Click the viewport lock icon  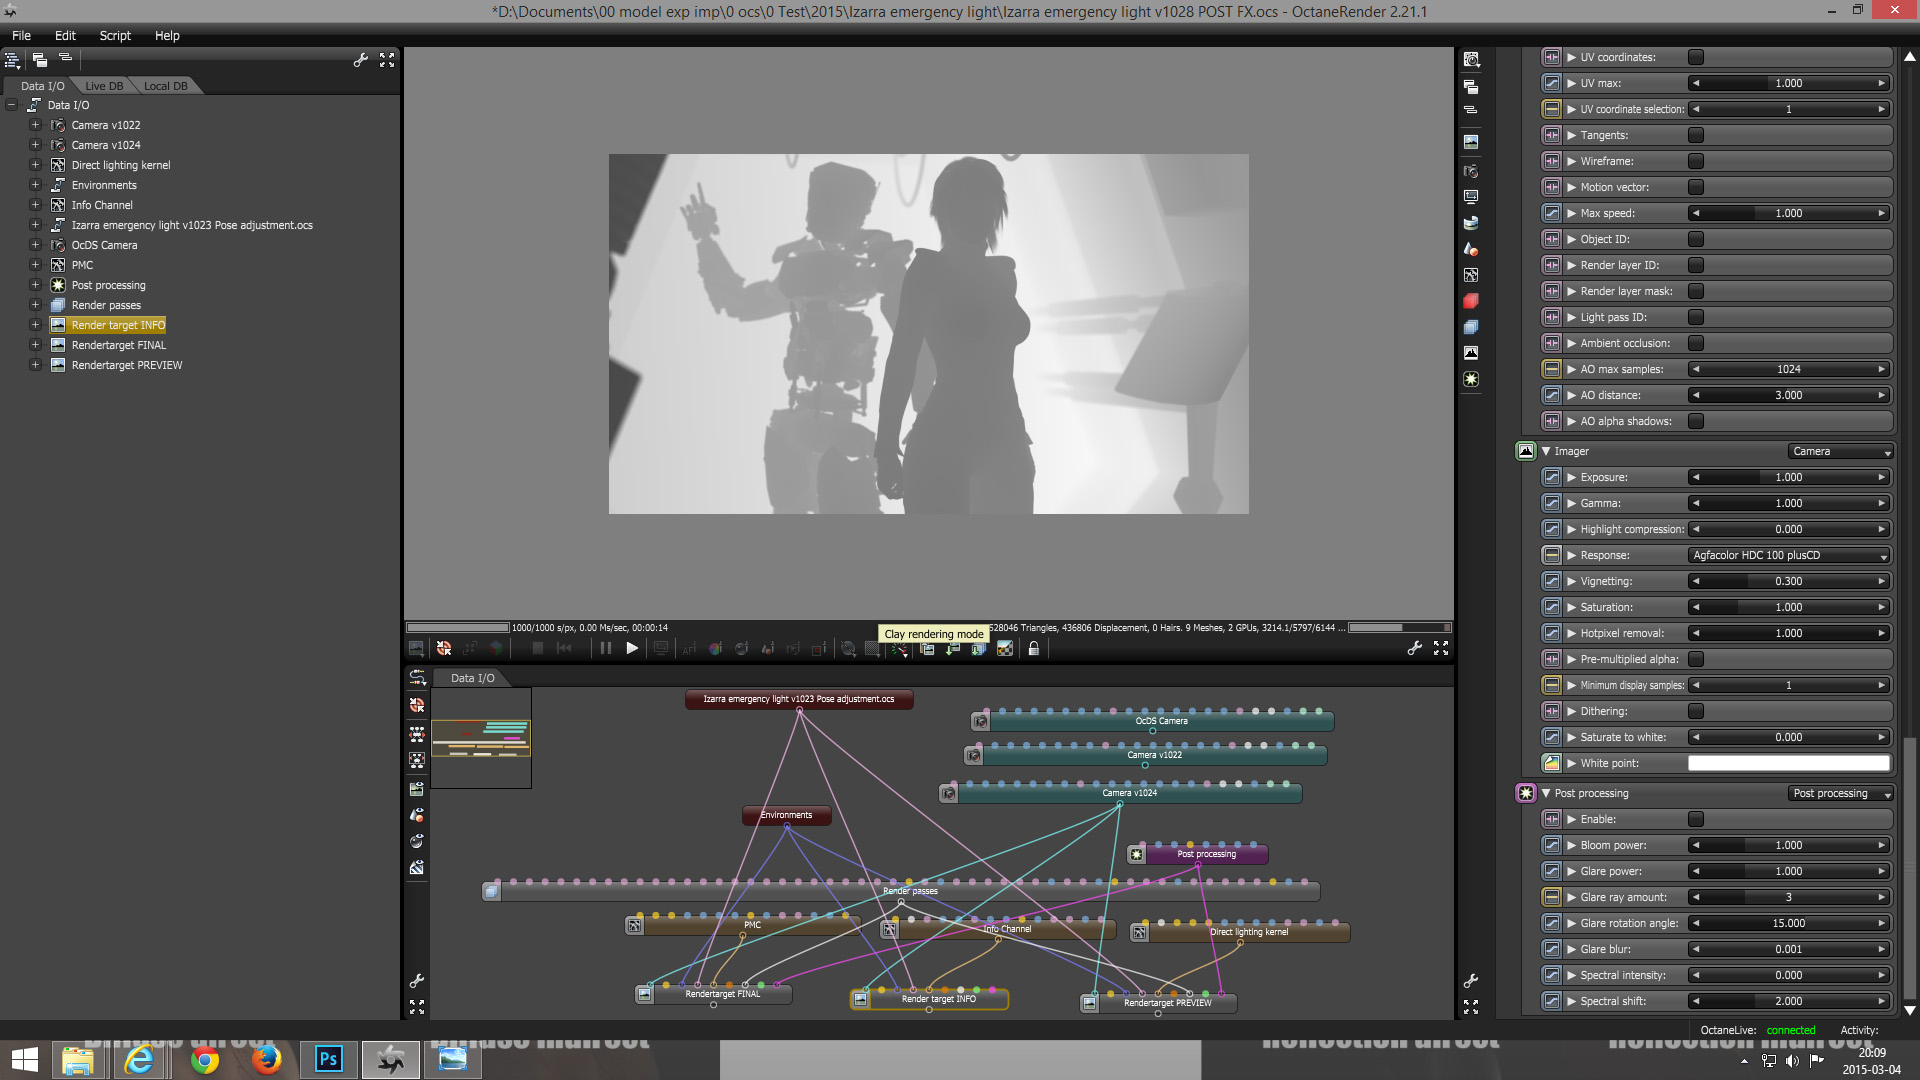[x=1034, y=649]
